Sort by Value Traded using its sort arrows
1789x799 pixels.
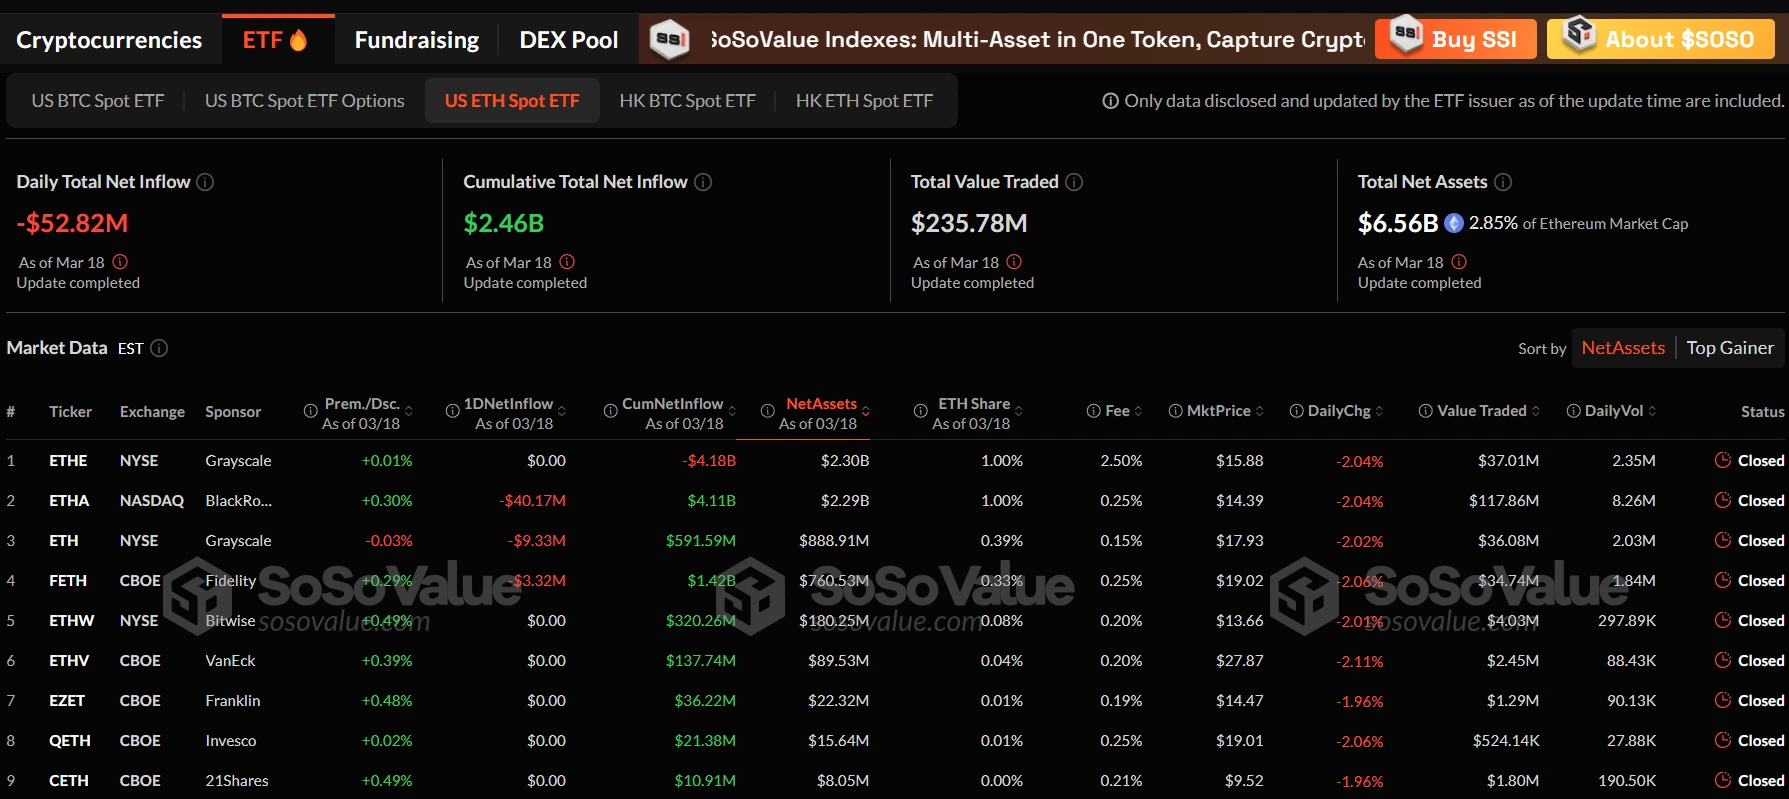[x=1536, y=411]
